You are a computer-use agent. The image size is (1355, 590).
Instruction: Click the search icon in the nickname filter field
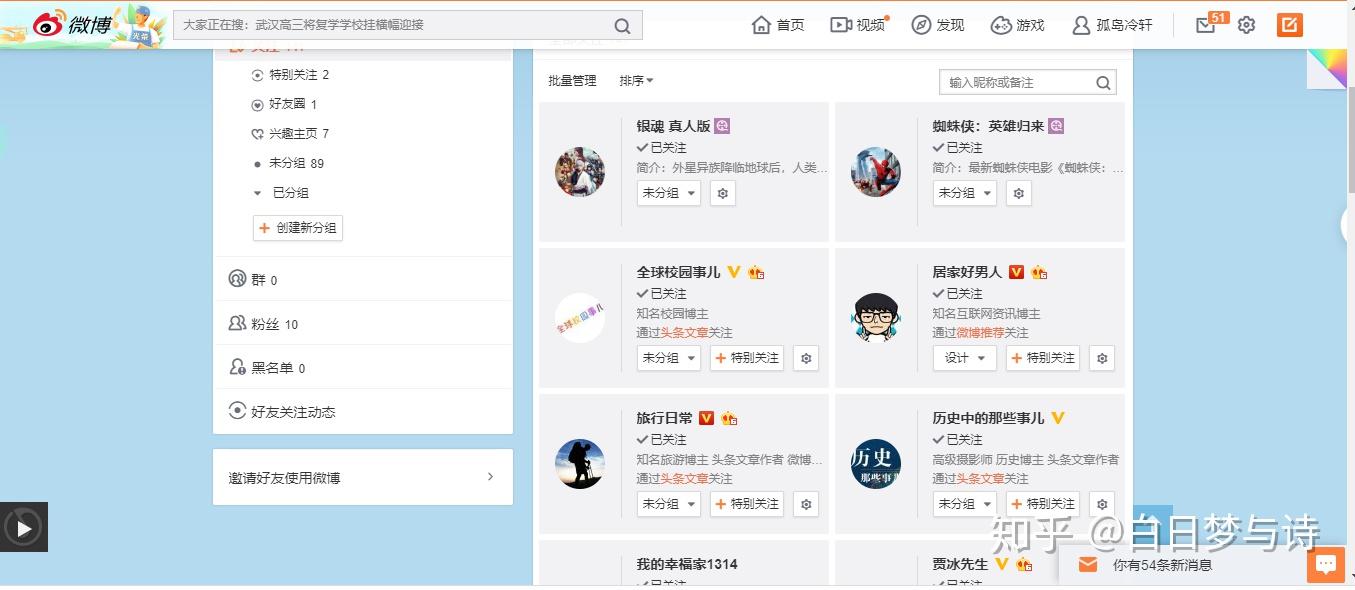(x=1104, y=83)
